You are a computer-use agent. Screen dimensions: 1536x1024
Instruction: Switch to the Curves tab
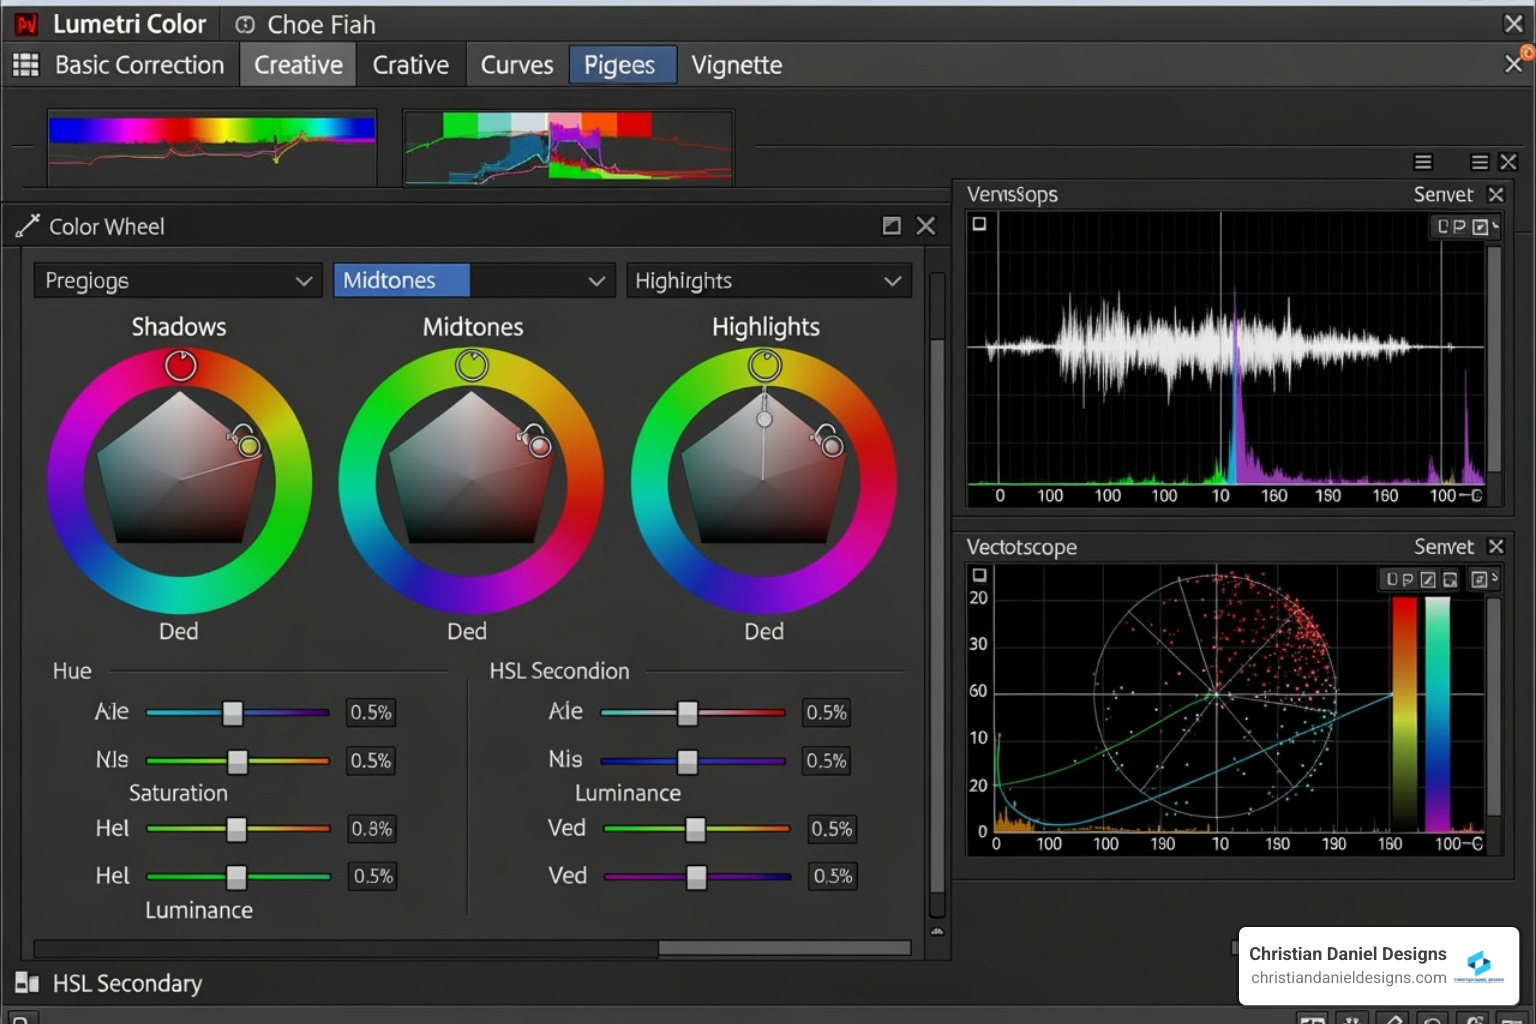tap(516, 65)
